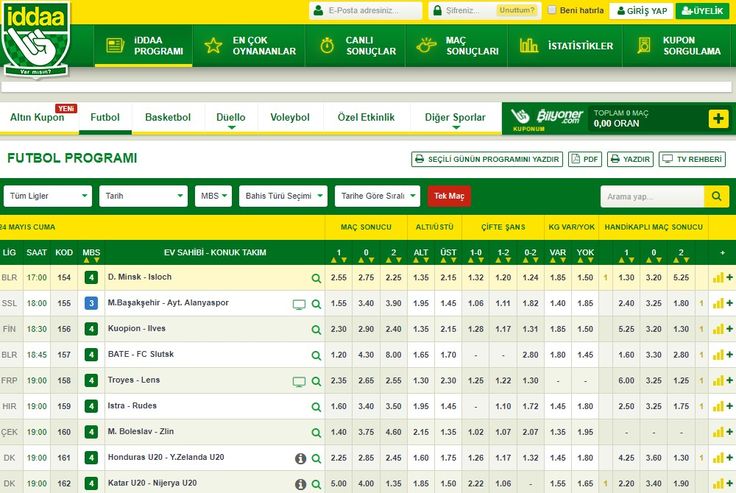Sort the ALT column arrows
This screenshot has width=736, height=493.
click(421, 260)
